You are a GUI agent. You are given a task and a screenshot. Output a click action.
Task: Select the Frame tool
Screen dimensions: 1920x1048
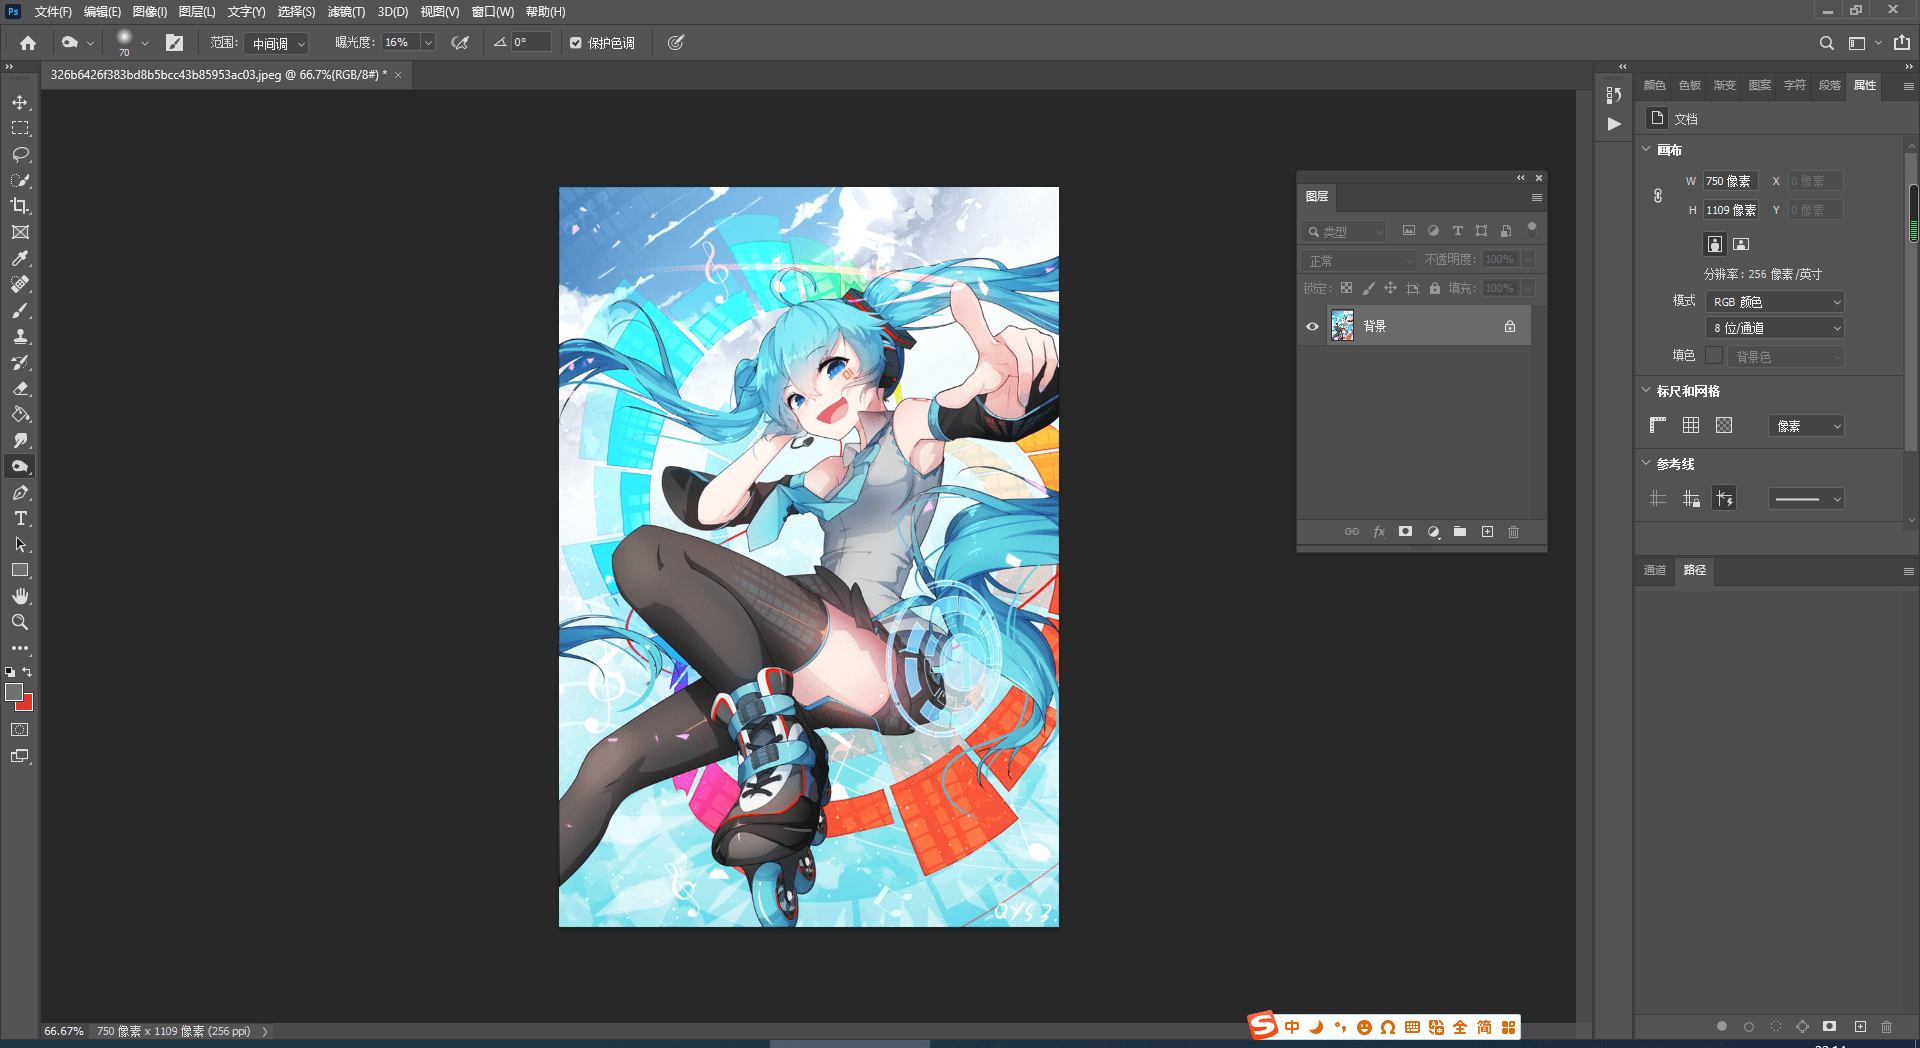click(20, 232)
